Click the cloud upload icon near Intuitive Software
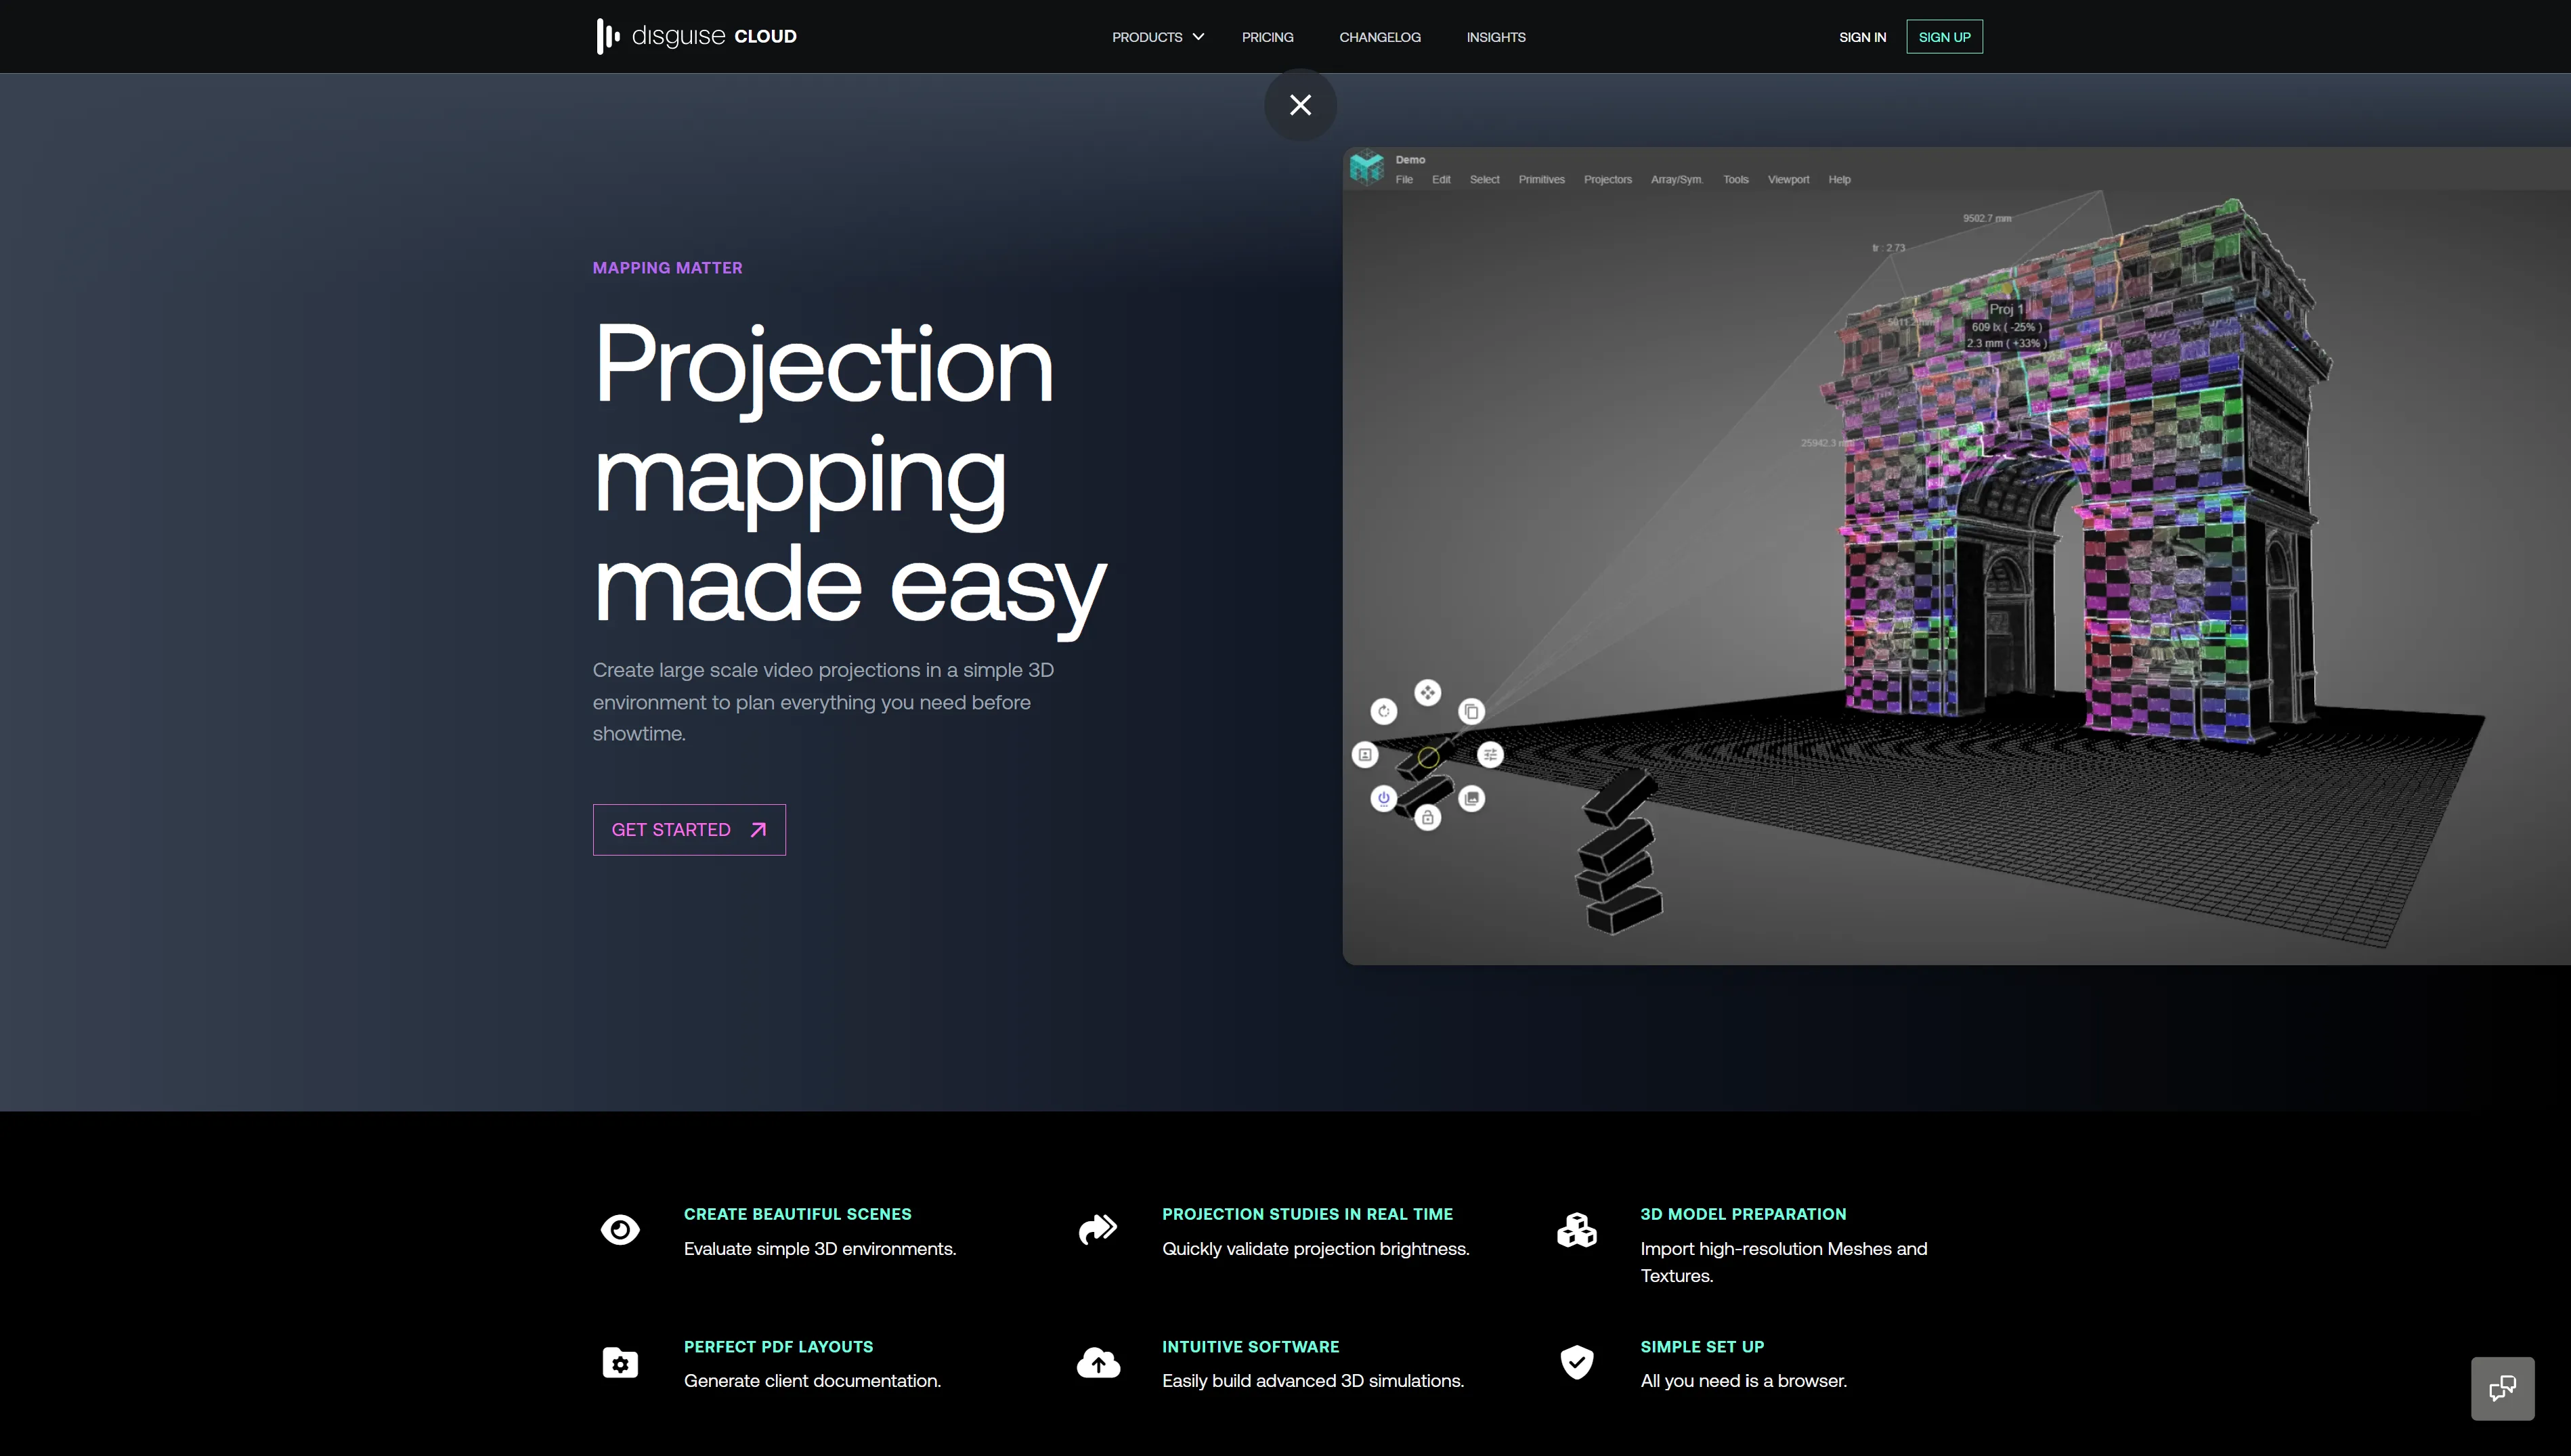This screenshot has width=2571, height=1456. [x=1097, y=1362]
